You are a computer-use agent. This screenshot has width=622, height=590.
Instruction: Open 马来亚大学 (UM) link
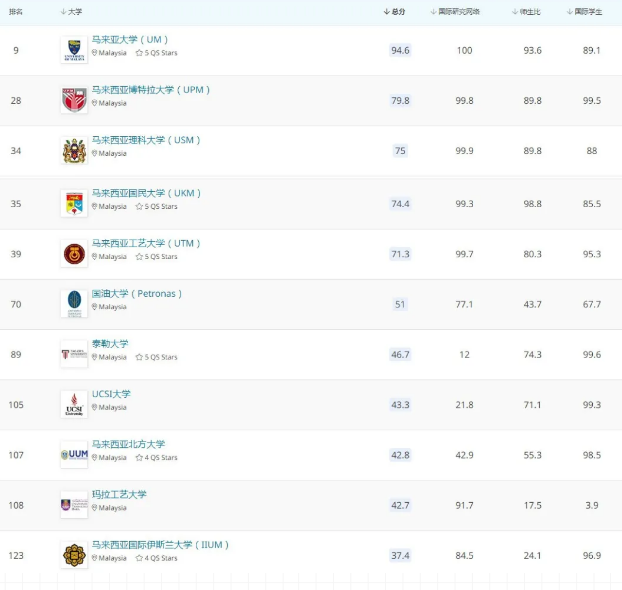point(130,40)
